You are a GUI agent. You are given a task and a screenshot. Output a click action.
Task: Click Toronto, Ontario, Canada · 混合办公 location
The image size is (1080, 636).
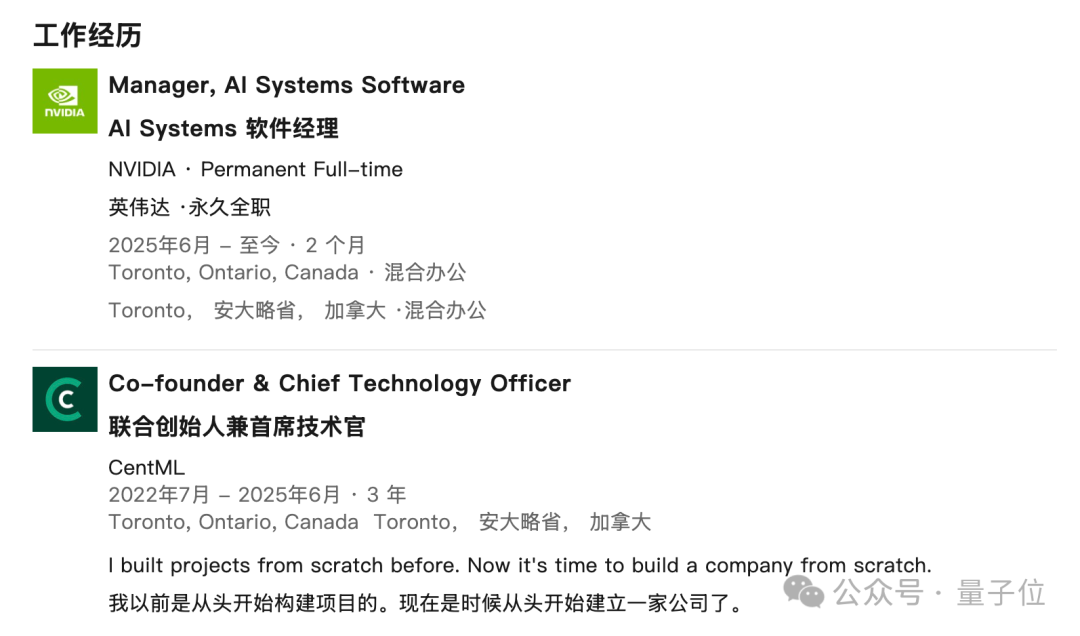tap(287, 272)
